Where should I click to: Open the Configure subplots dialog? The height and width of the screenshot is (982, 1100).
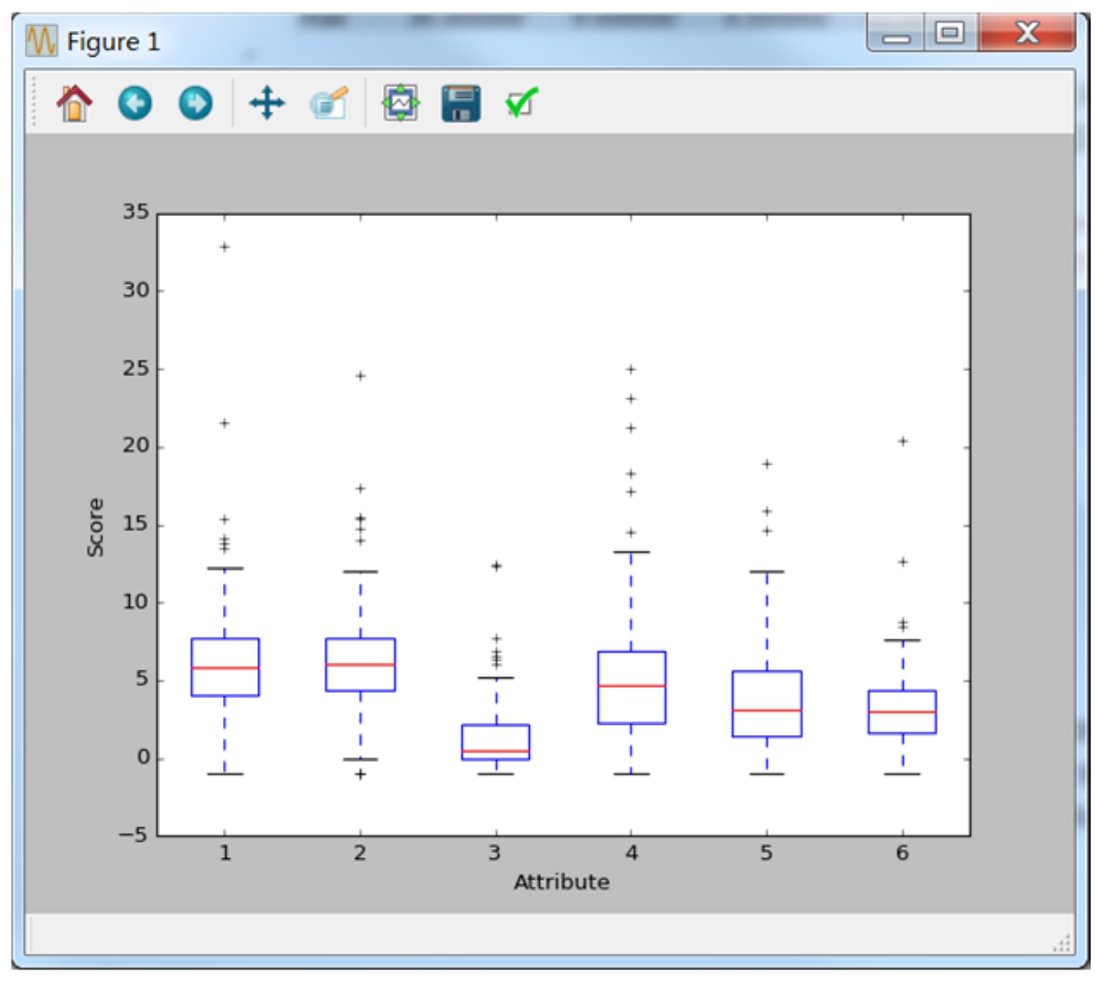coord(401,104)
